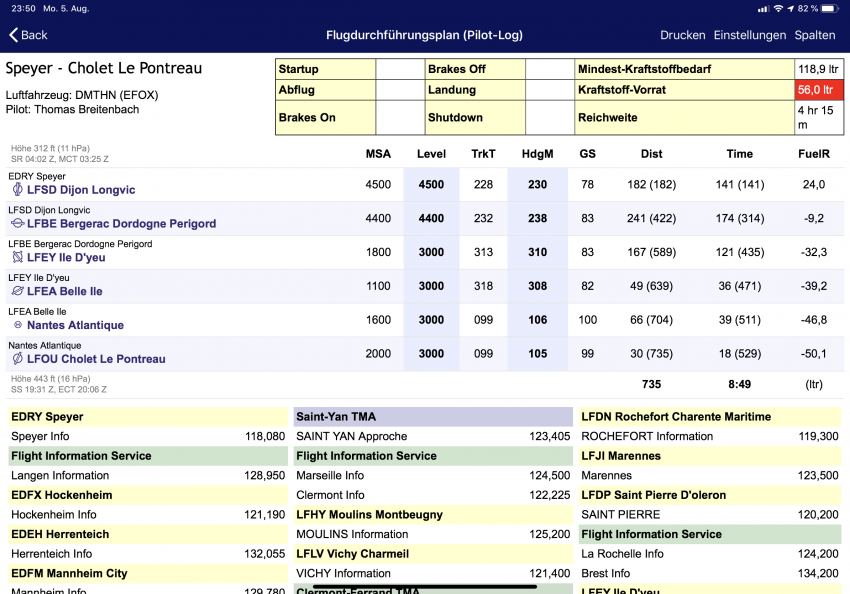Select the Herrenteich Info 132,055 row

coord(148,554)
